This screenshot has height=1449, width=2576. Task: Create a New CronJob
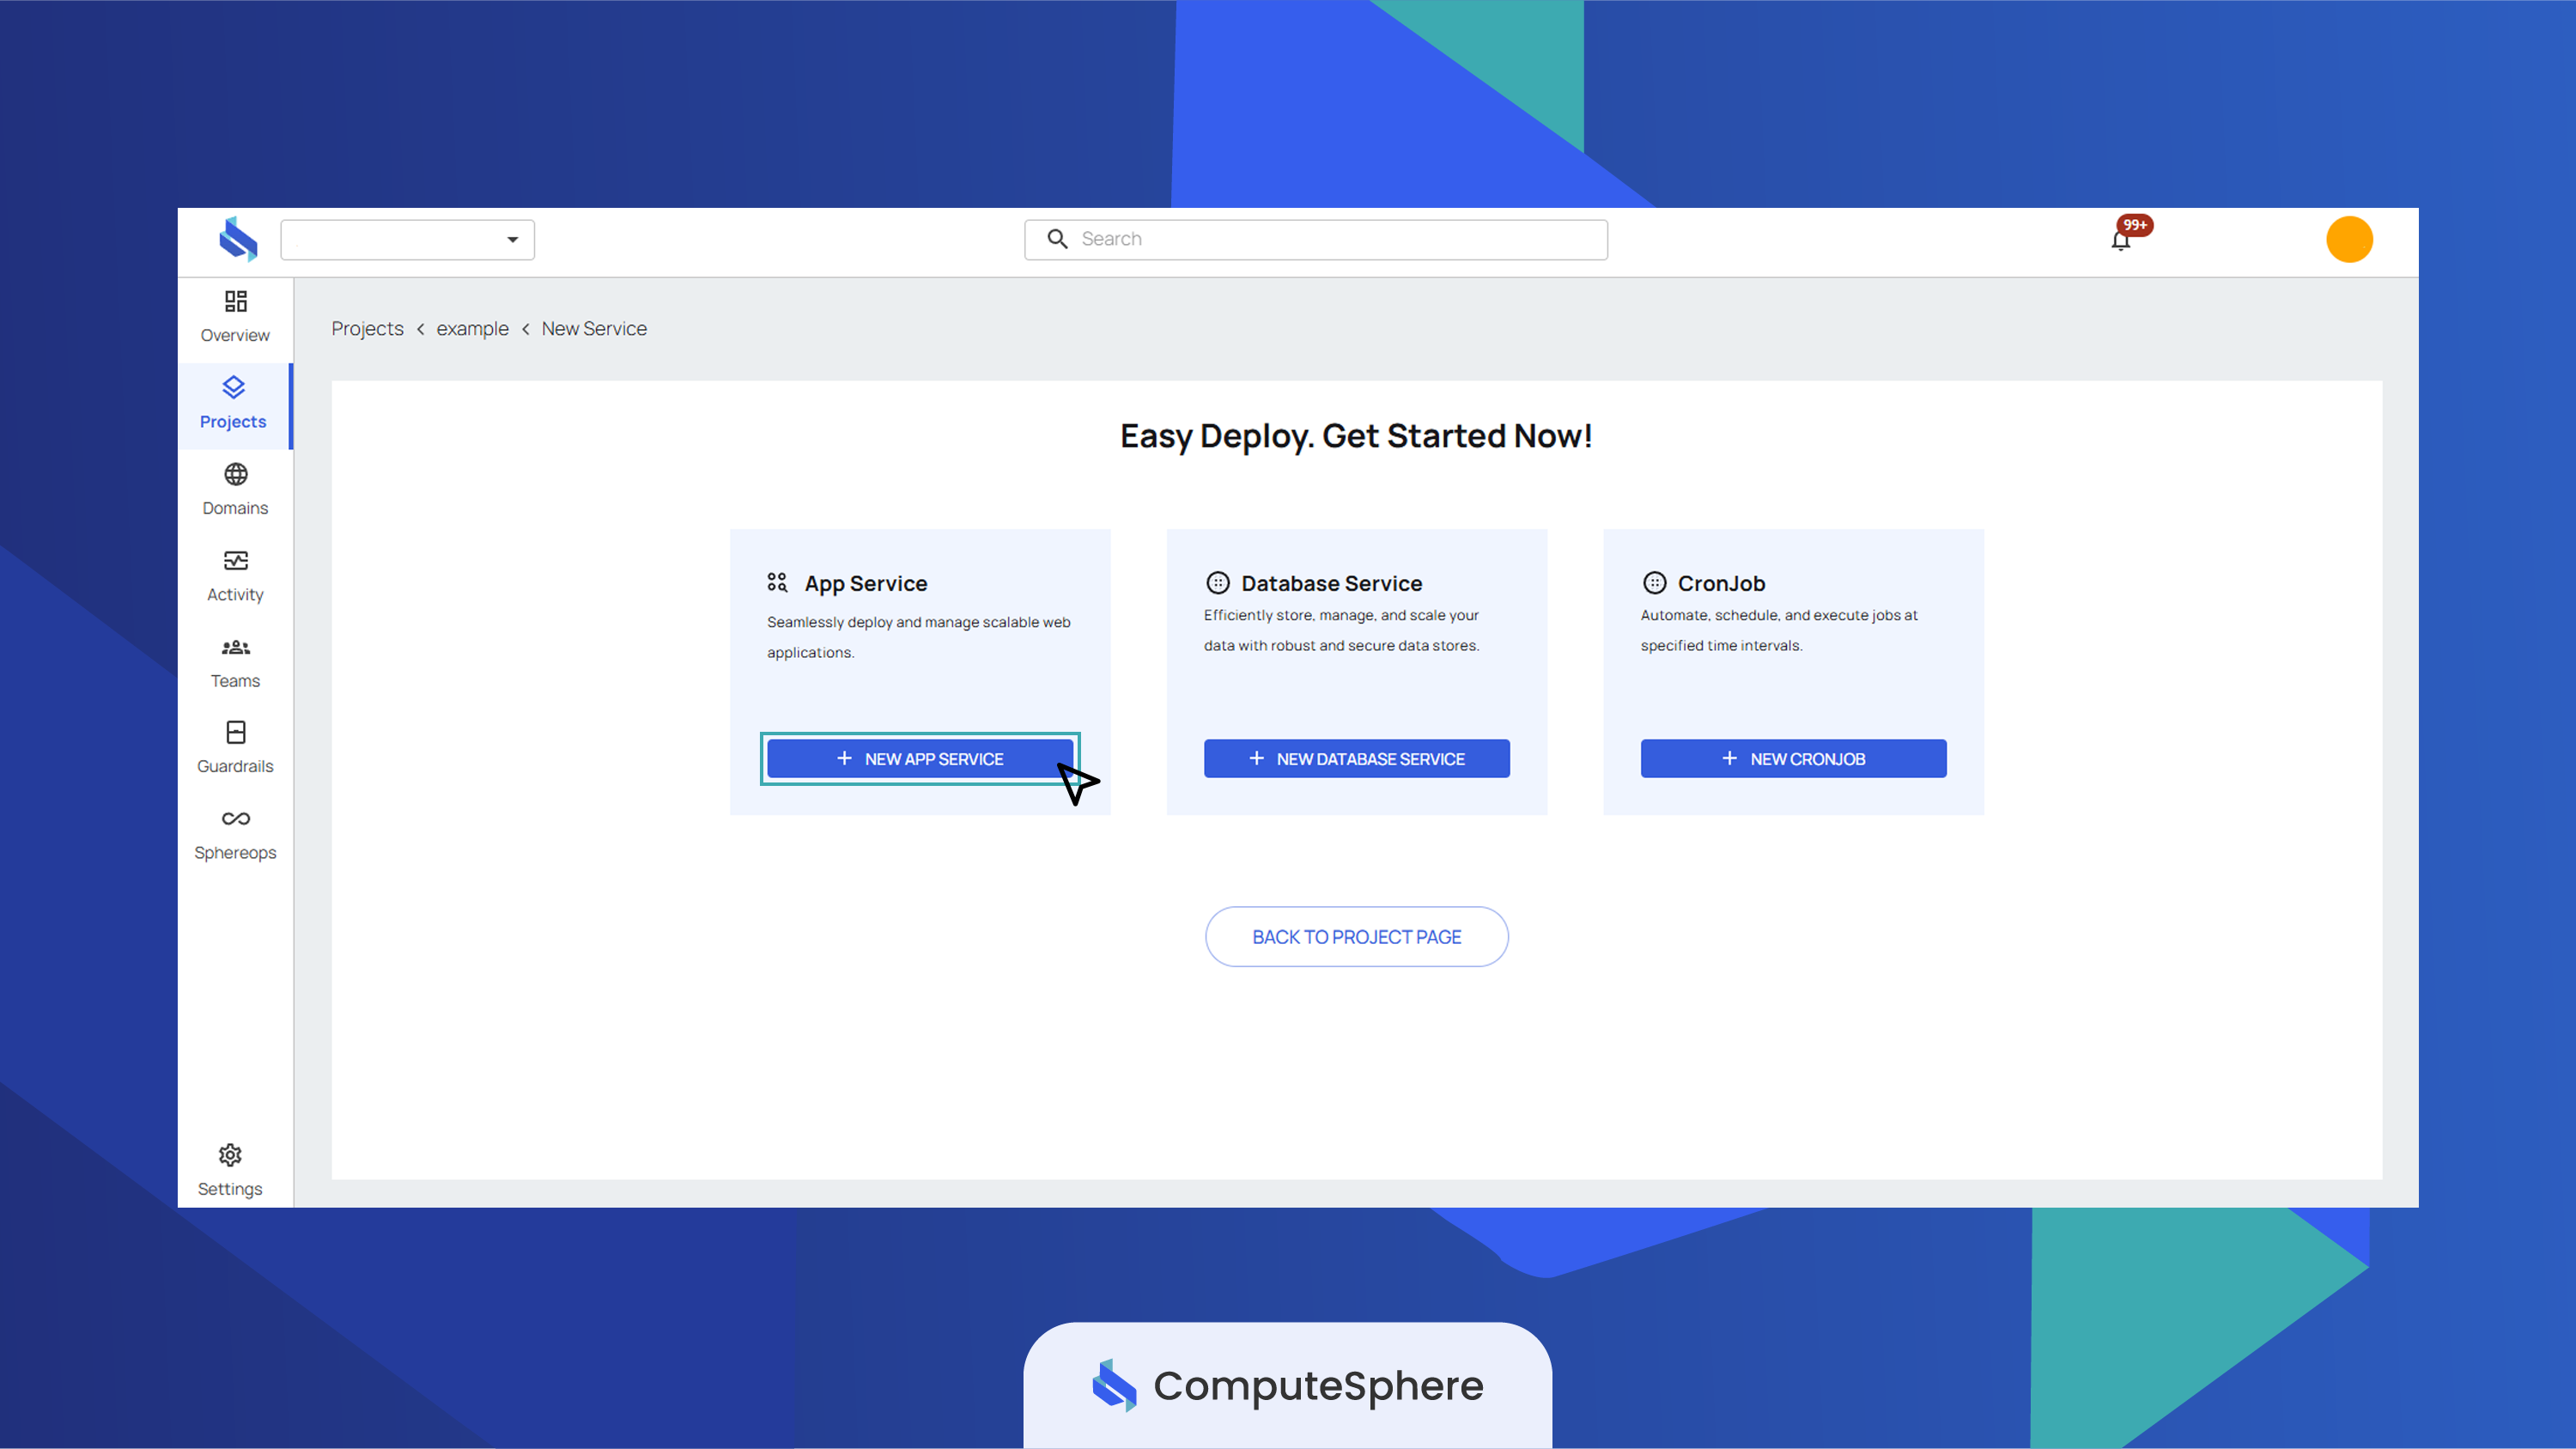1793,759
